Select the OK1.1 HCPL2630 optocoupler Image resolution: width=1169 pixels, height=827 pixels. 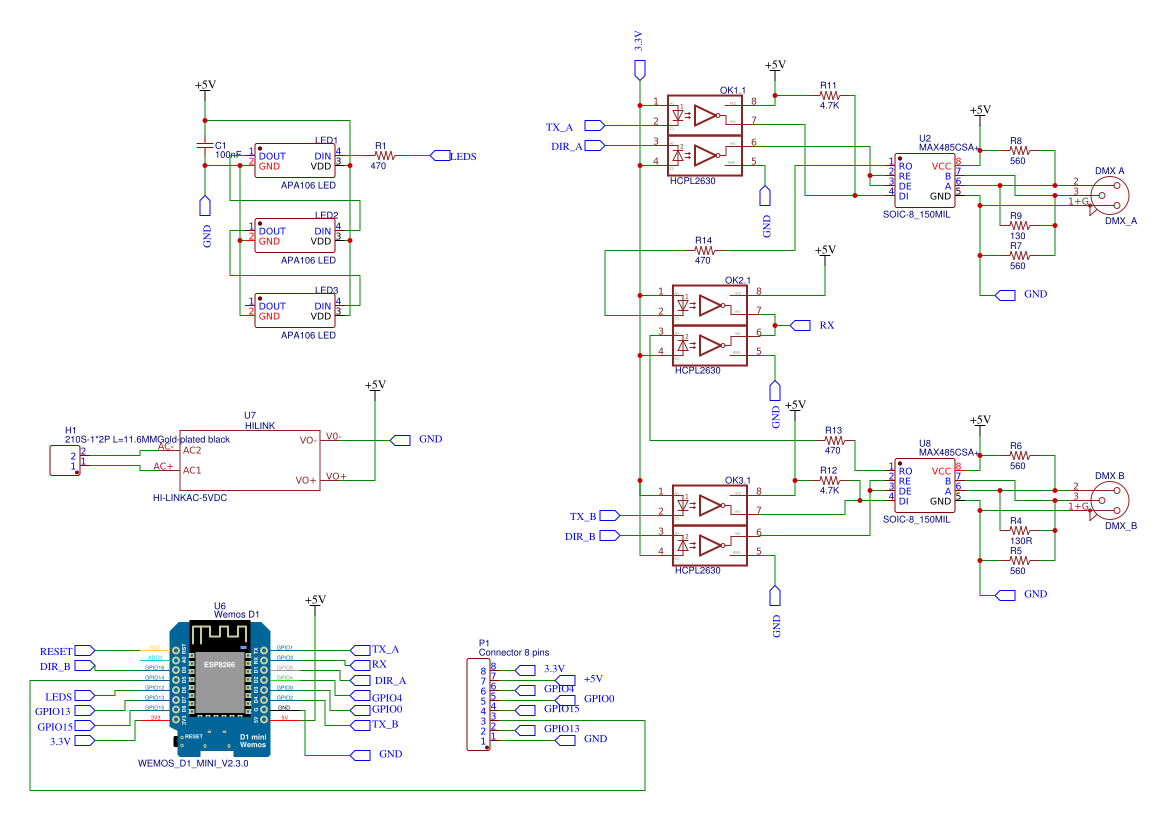(705, 136)
